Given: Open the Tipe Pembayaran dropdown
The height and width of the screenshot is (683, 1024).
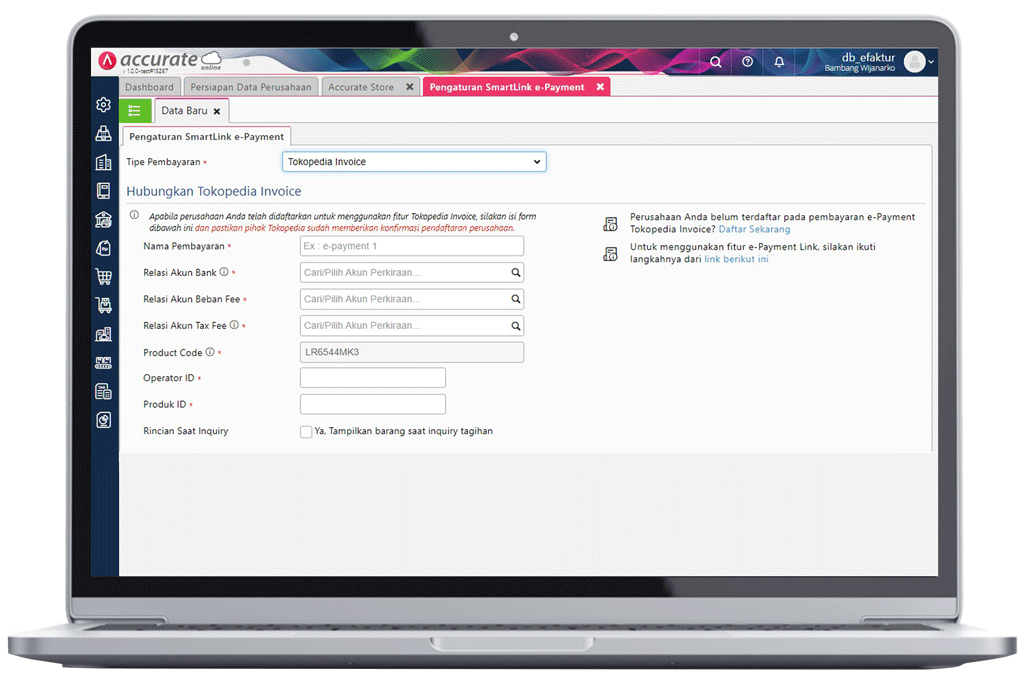Looking at the screenshot, I should pos(414,162).
